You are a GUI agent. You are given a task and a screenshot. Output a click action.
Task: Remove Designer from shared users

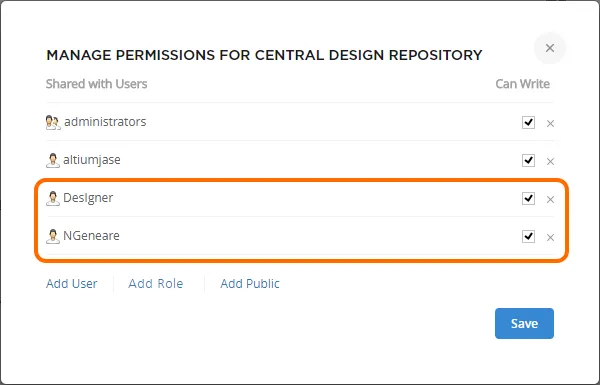tap(550, 199)
